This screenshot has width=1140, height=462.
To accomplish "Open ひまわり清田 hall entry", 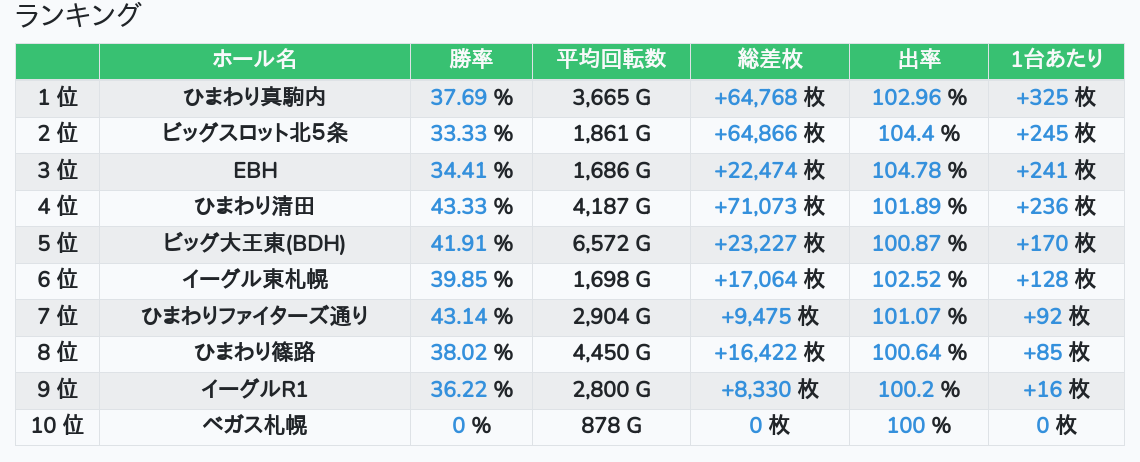I will 255,207.
